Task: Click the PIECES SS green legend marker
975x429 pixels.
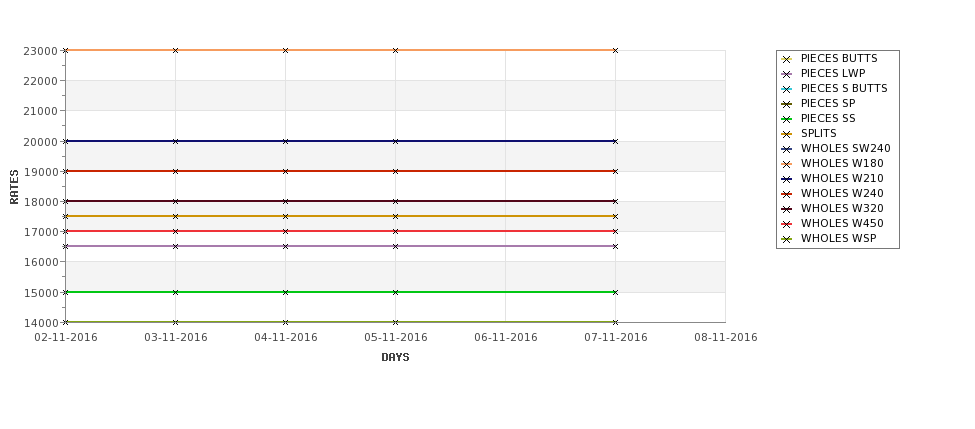Action: click(787, 119)
